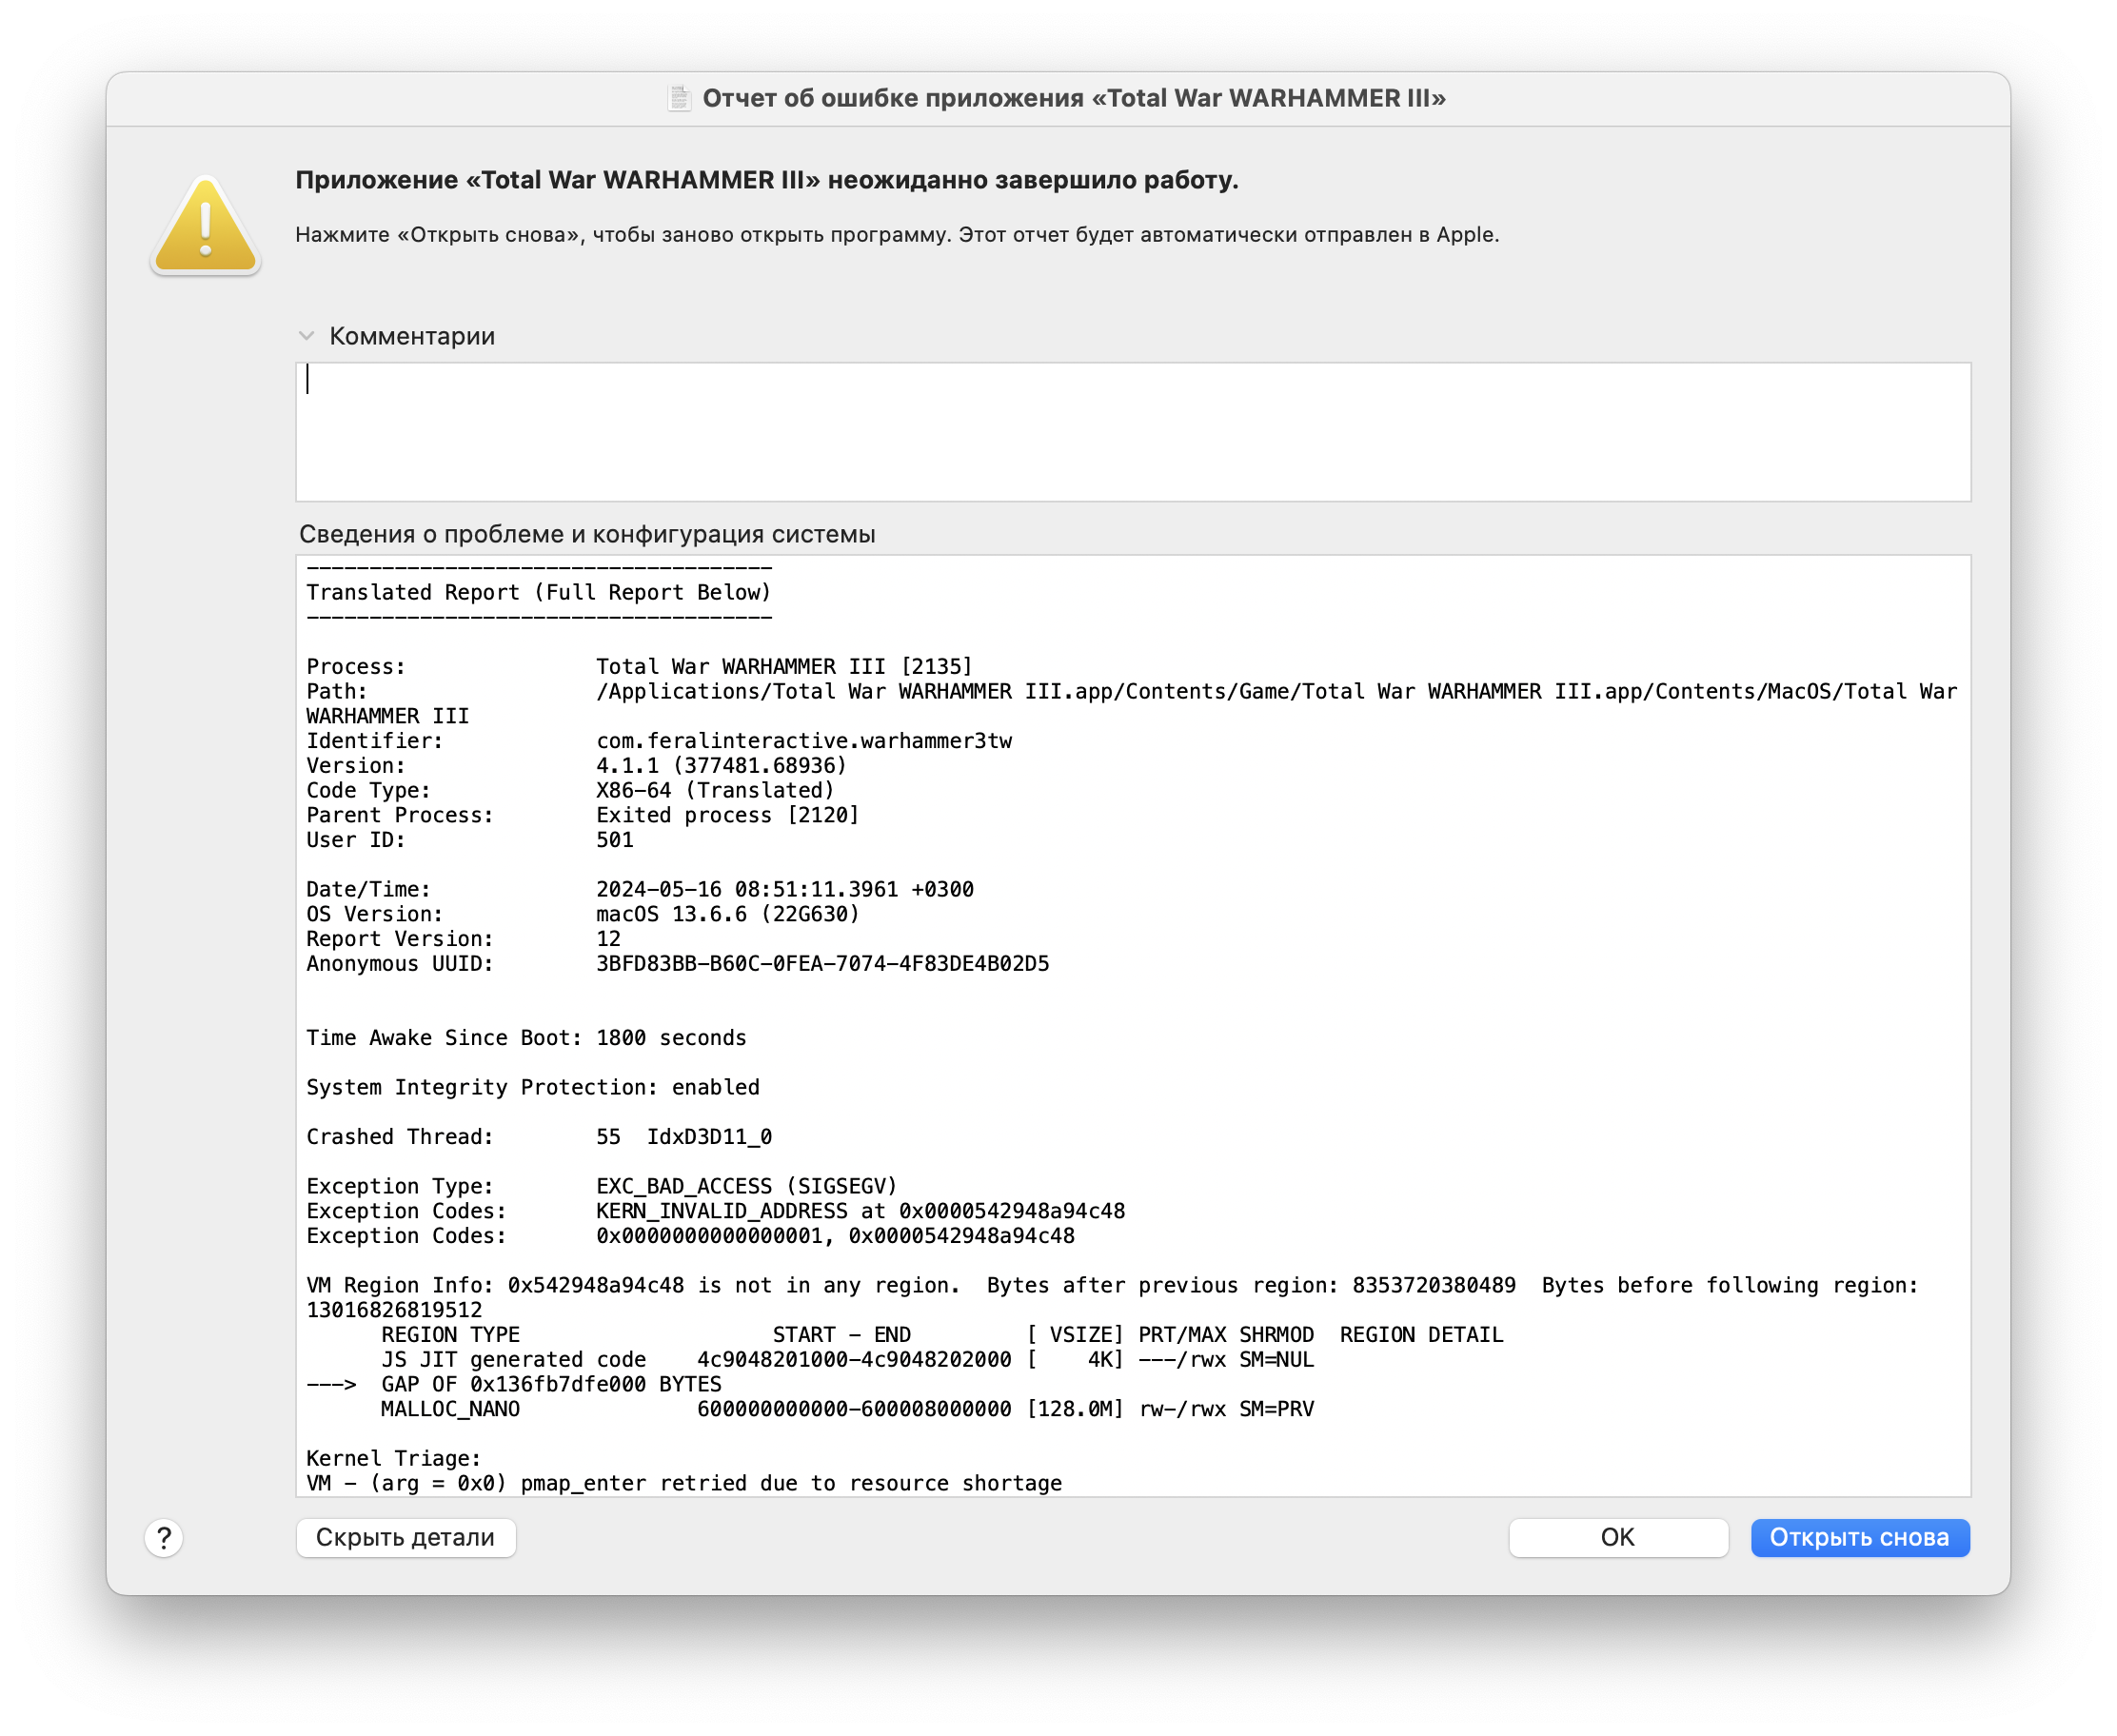Screen dimensions: 2117x1736
Task: Click the Crashed Thread 55 IdxD3D11_0 line
Action: 538,1136
